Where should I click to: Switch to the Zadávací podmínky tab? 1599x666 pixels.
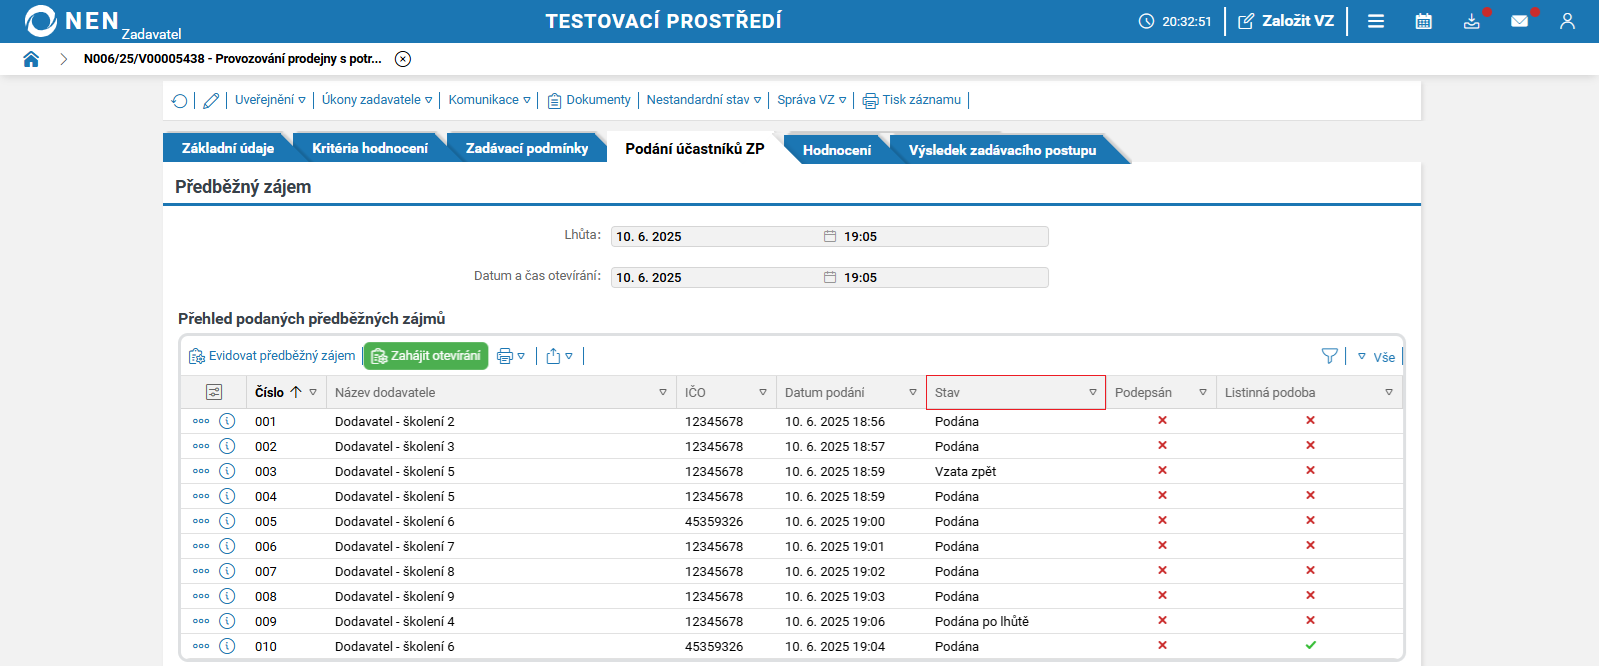pos(527,148)
